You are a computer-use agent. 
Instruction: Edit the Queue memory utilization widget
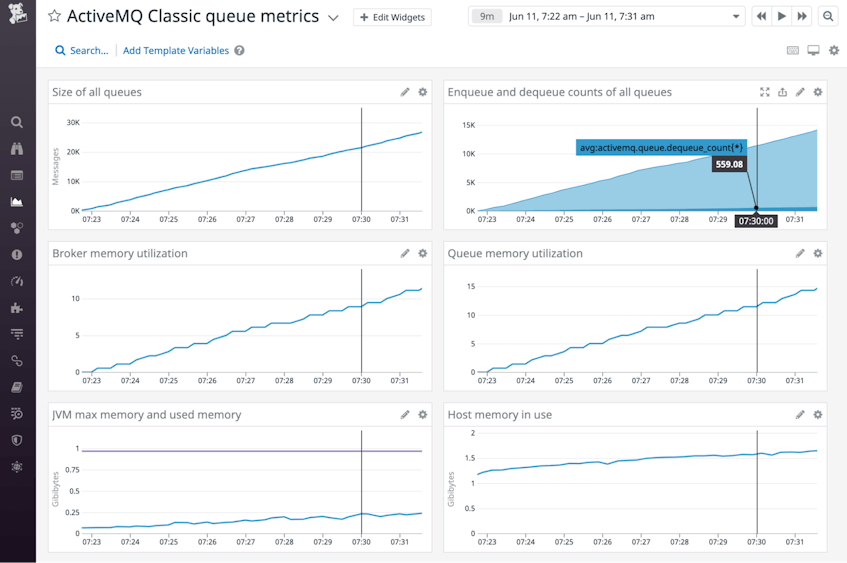pyautogui.click(x=800, y=253)
